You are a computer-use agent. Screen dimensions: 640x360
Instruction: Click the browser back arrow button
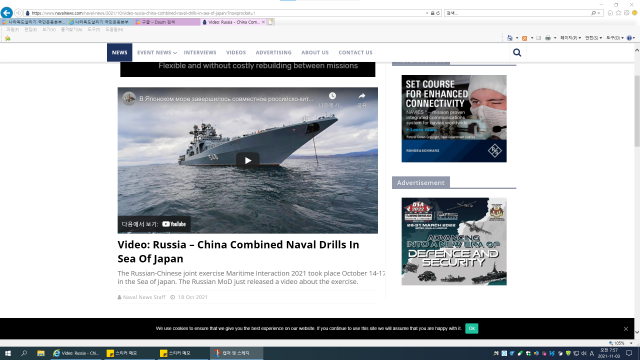point(7,13)
